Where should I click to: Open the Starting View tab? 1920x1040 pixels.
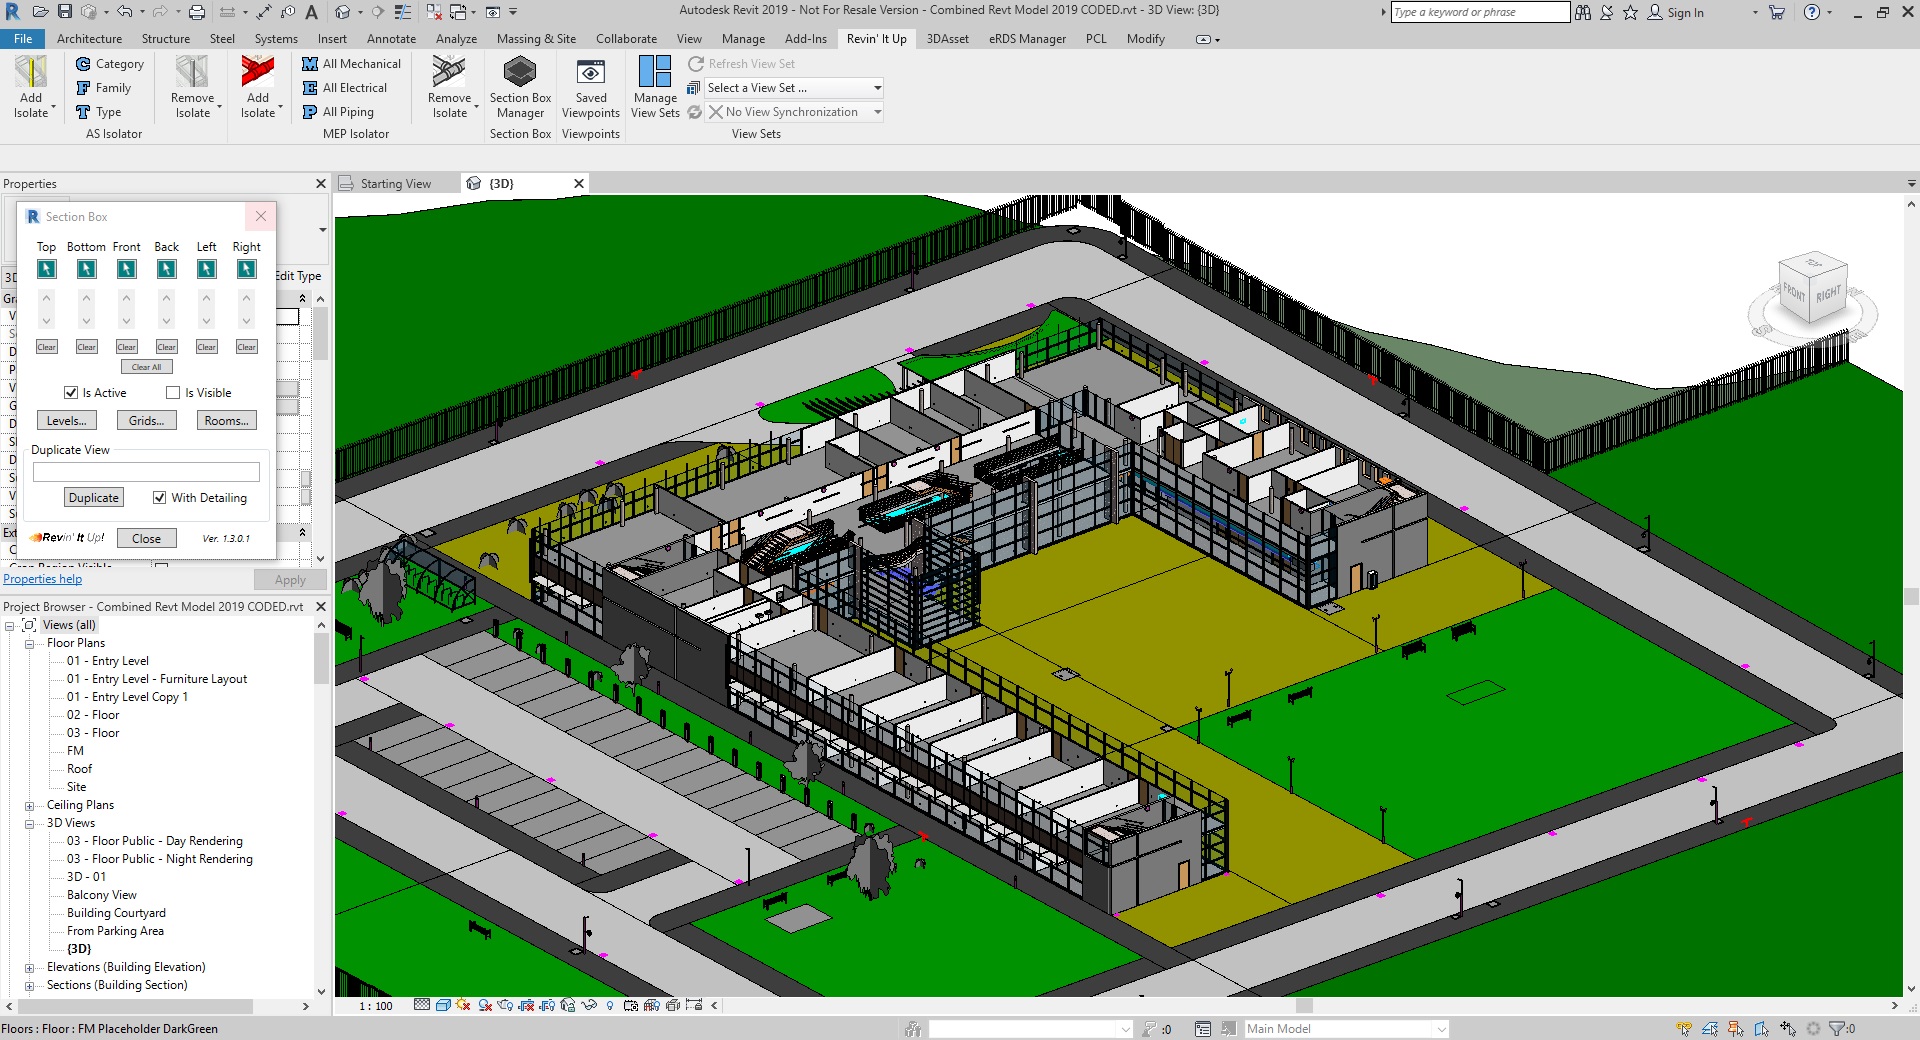coord(395,184)
